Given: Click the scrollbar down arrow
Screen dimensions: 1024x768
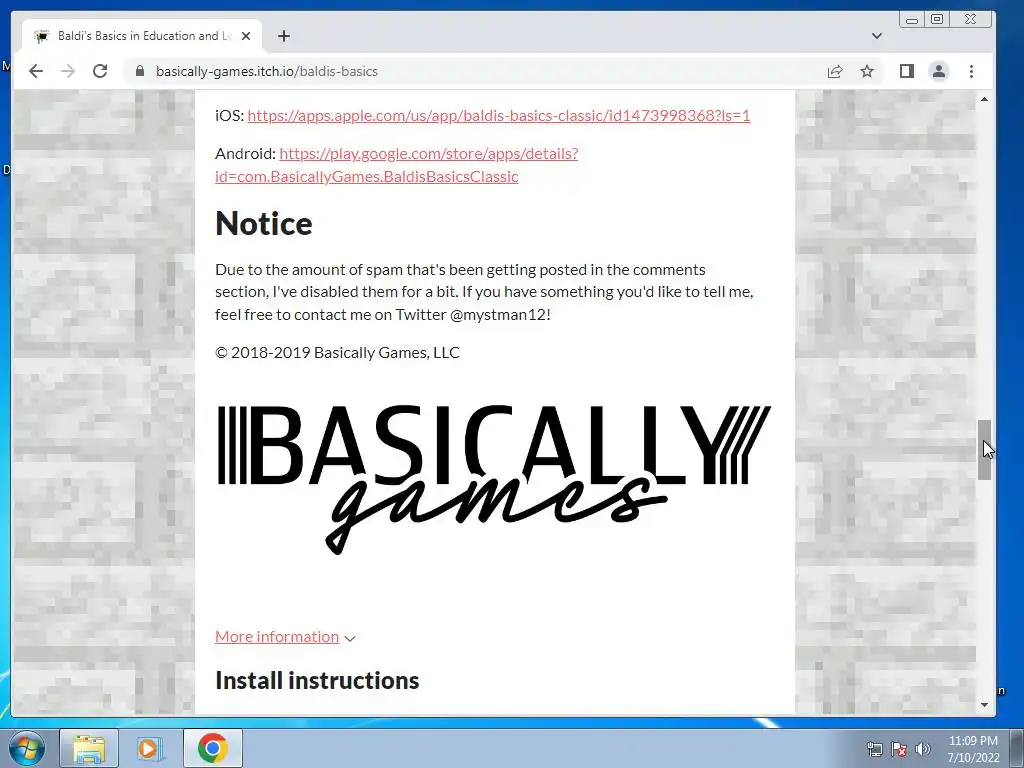Looking at the screenshot, I should tap(984, 705).
